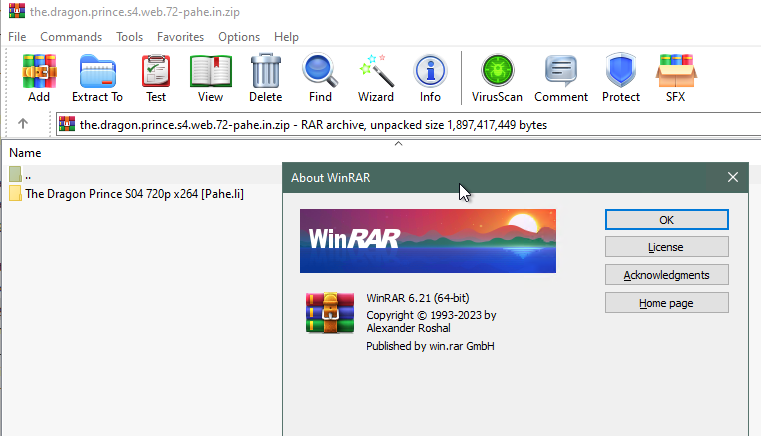Confirm About dialog with OK
Screen dimensions: 761x436
(666, 219)
